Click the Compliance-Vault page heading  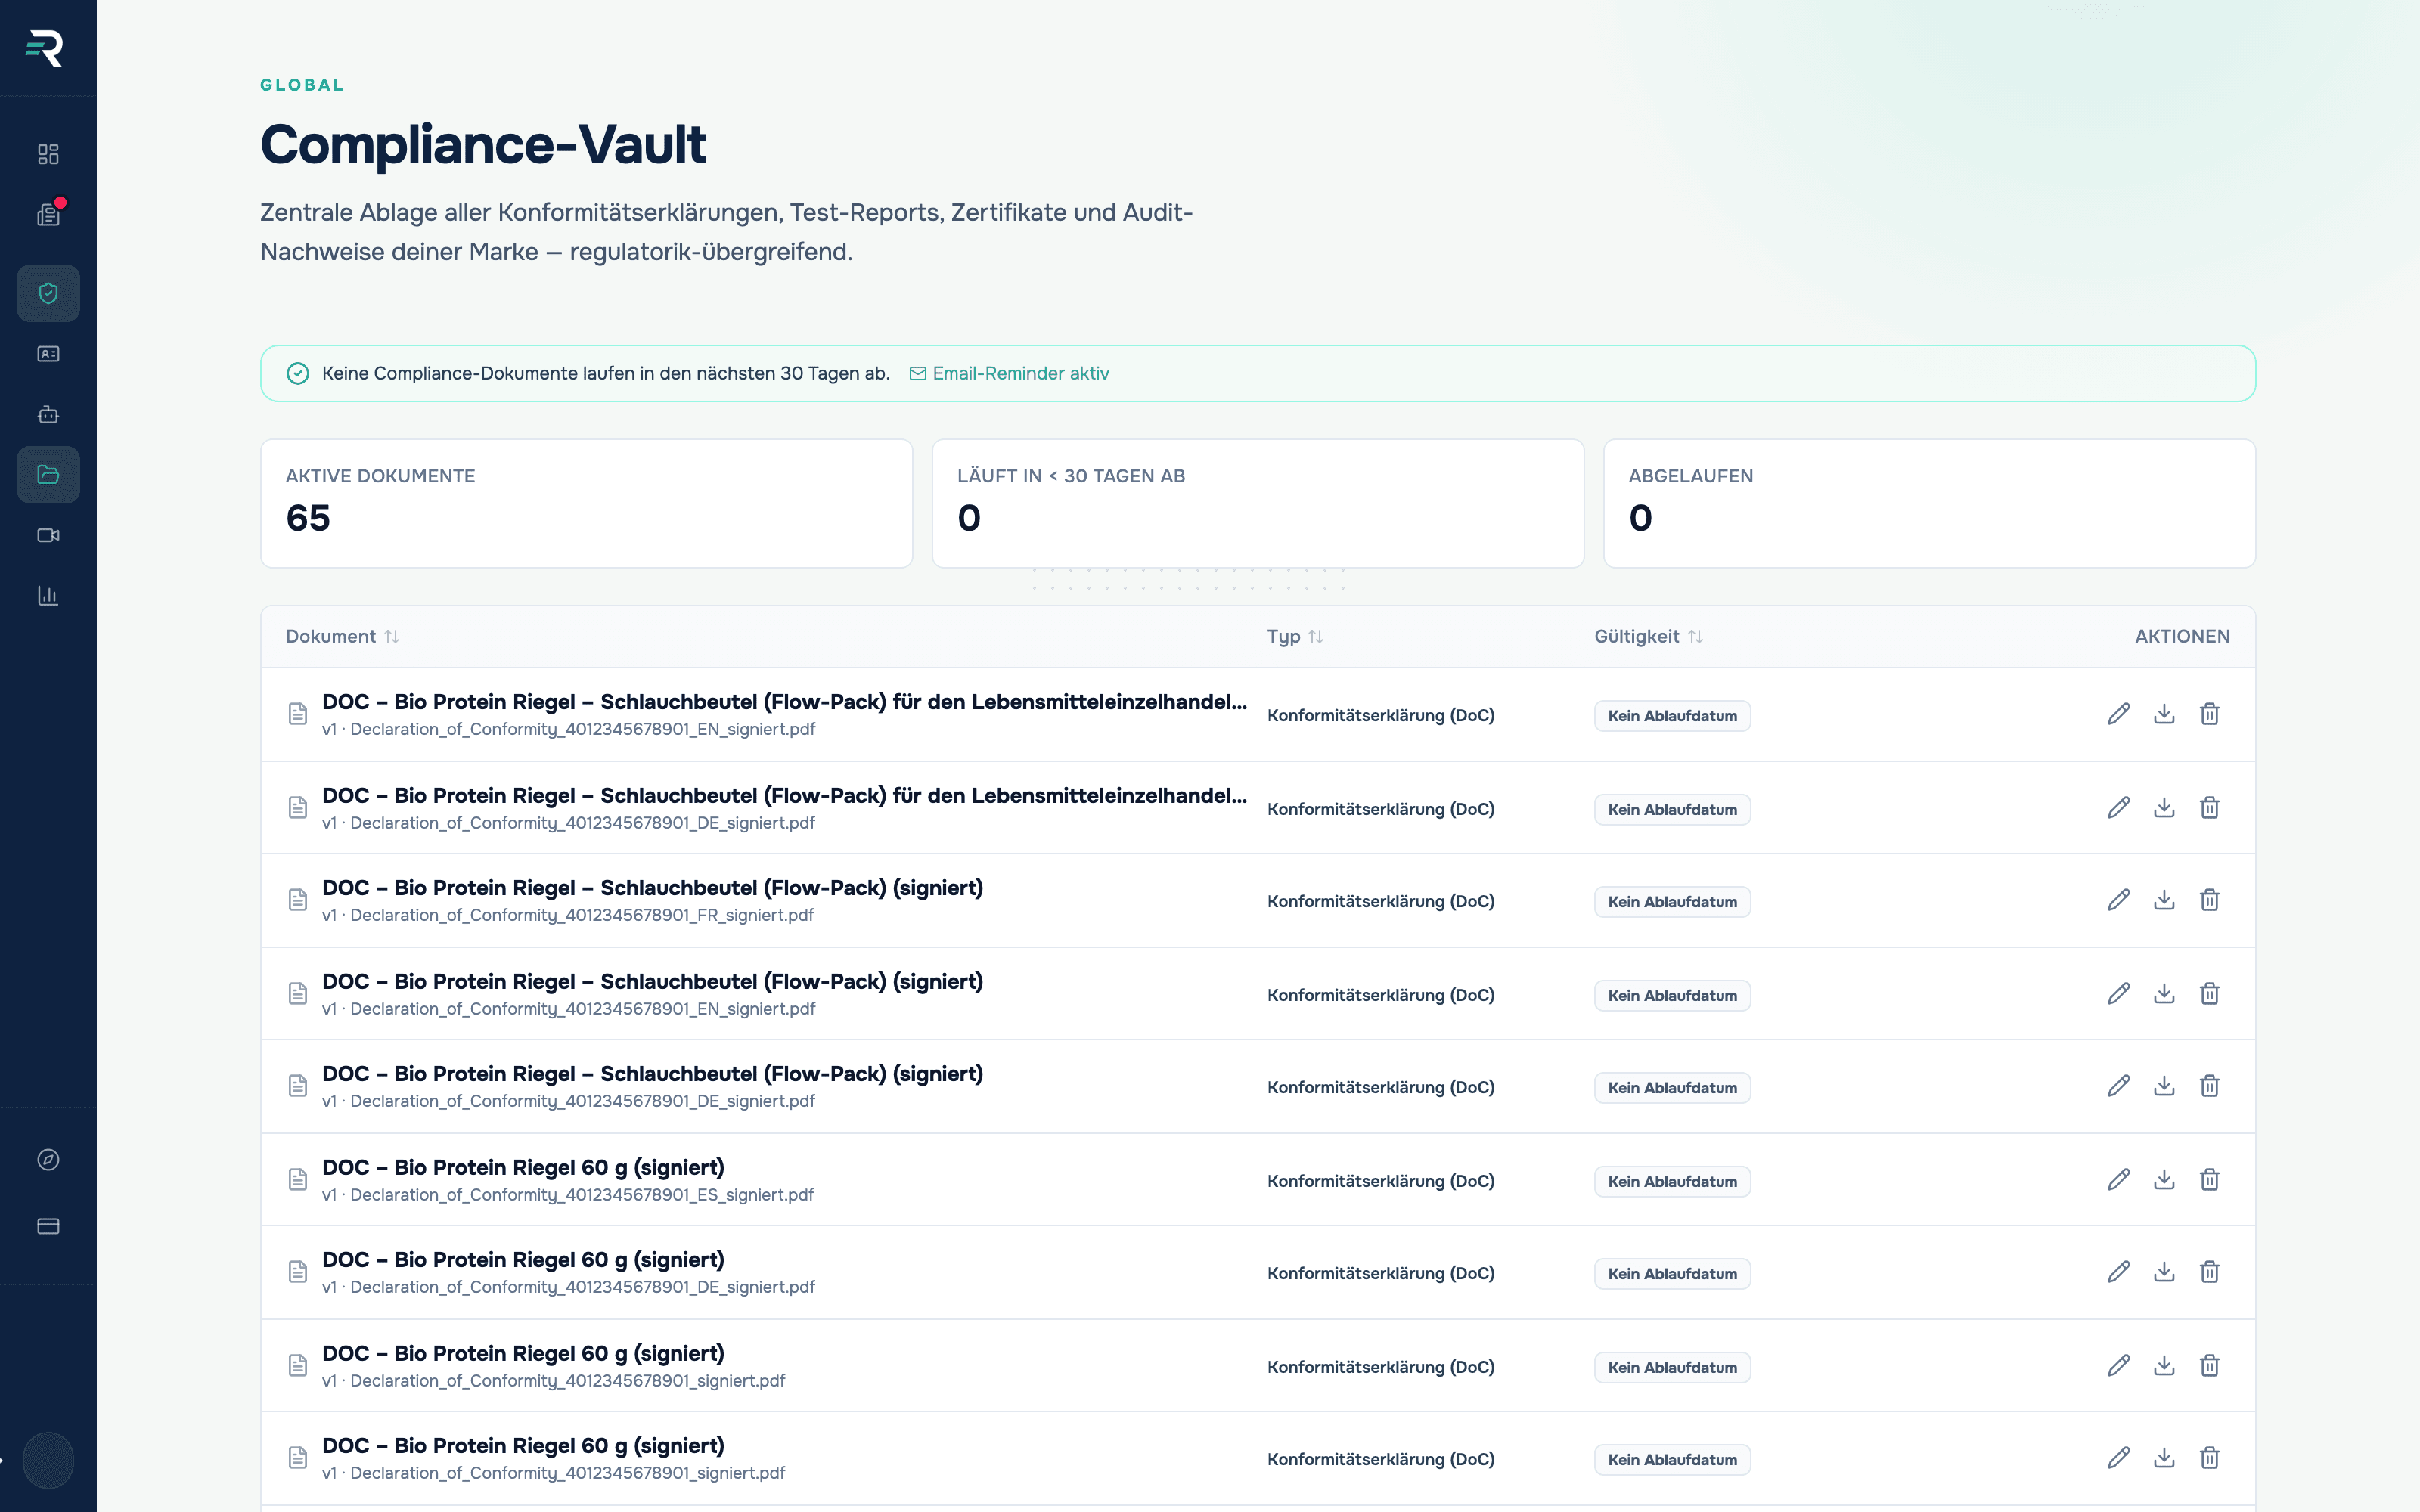(483, 145)
